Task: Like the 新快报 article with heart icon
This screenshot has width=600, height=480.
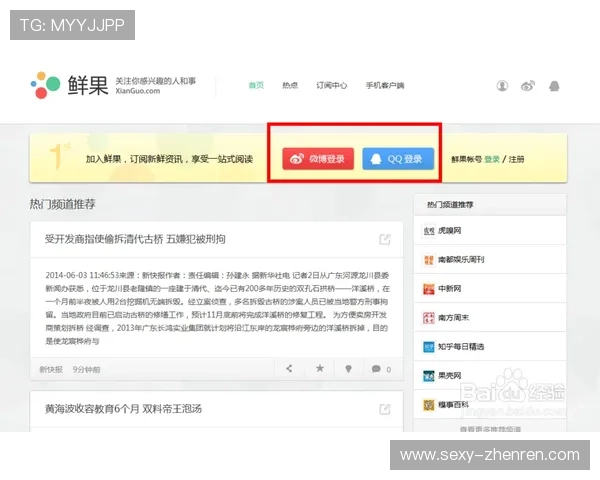Action: coord(348,369)
